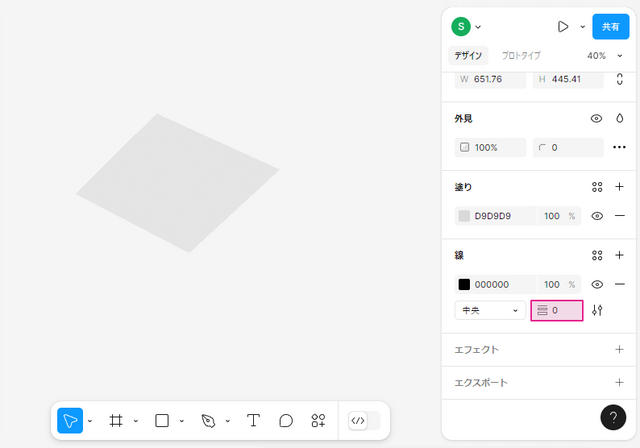
Task: Toggle layer visibility eye in 外見 section
Action: pos(596,118)
